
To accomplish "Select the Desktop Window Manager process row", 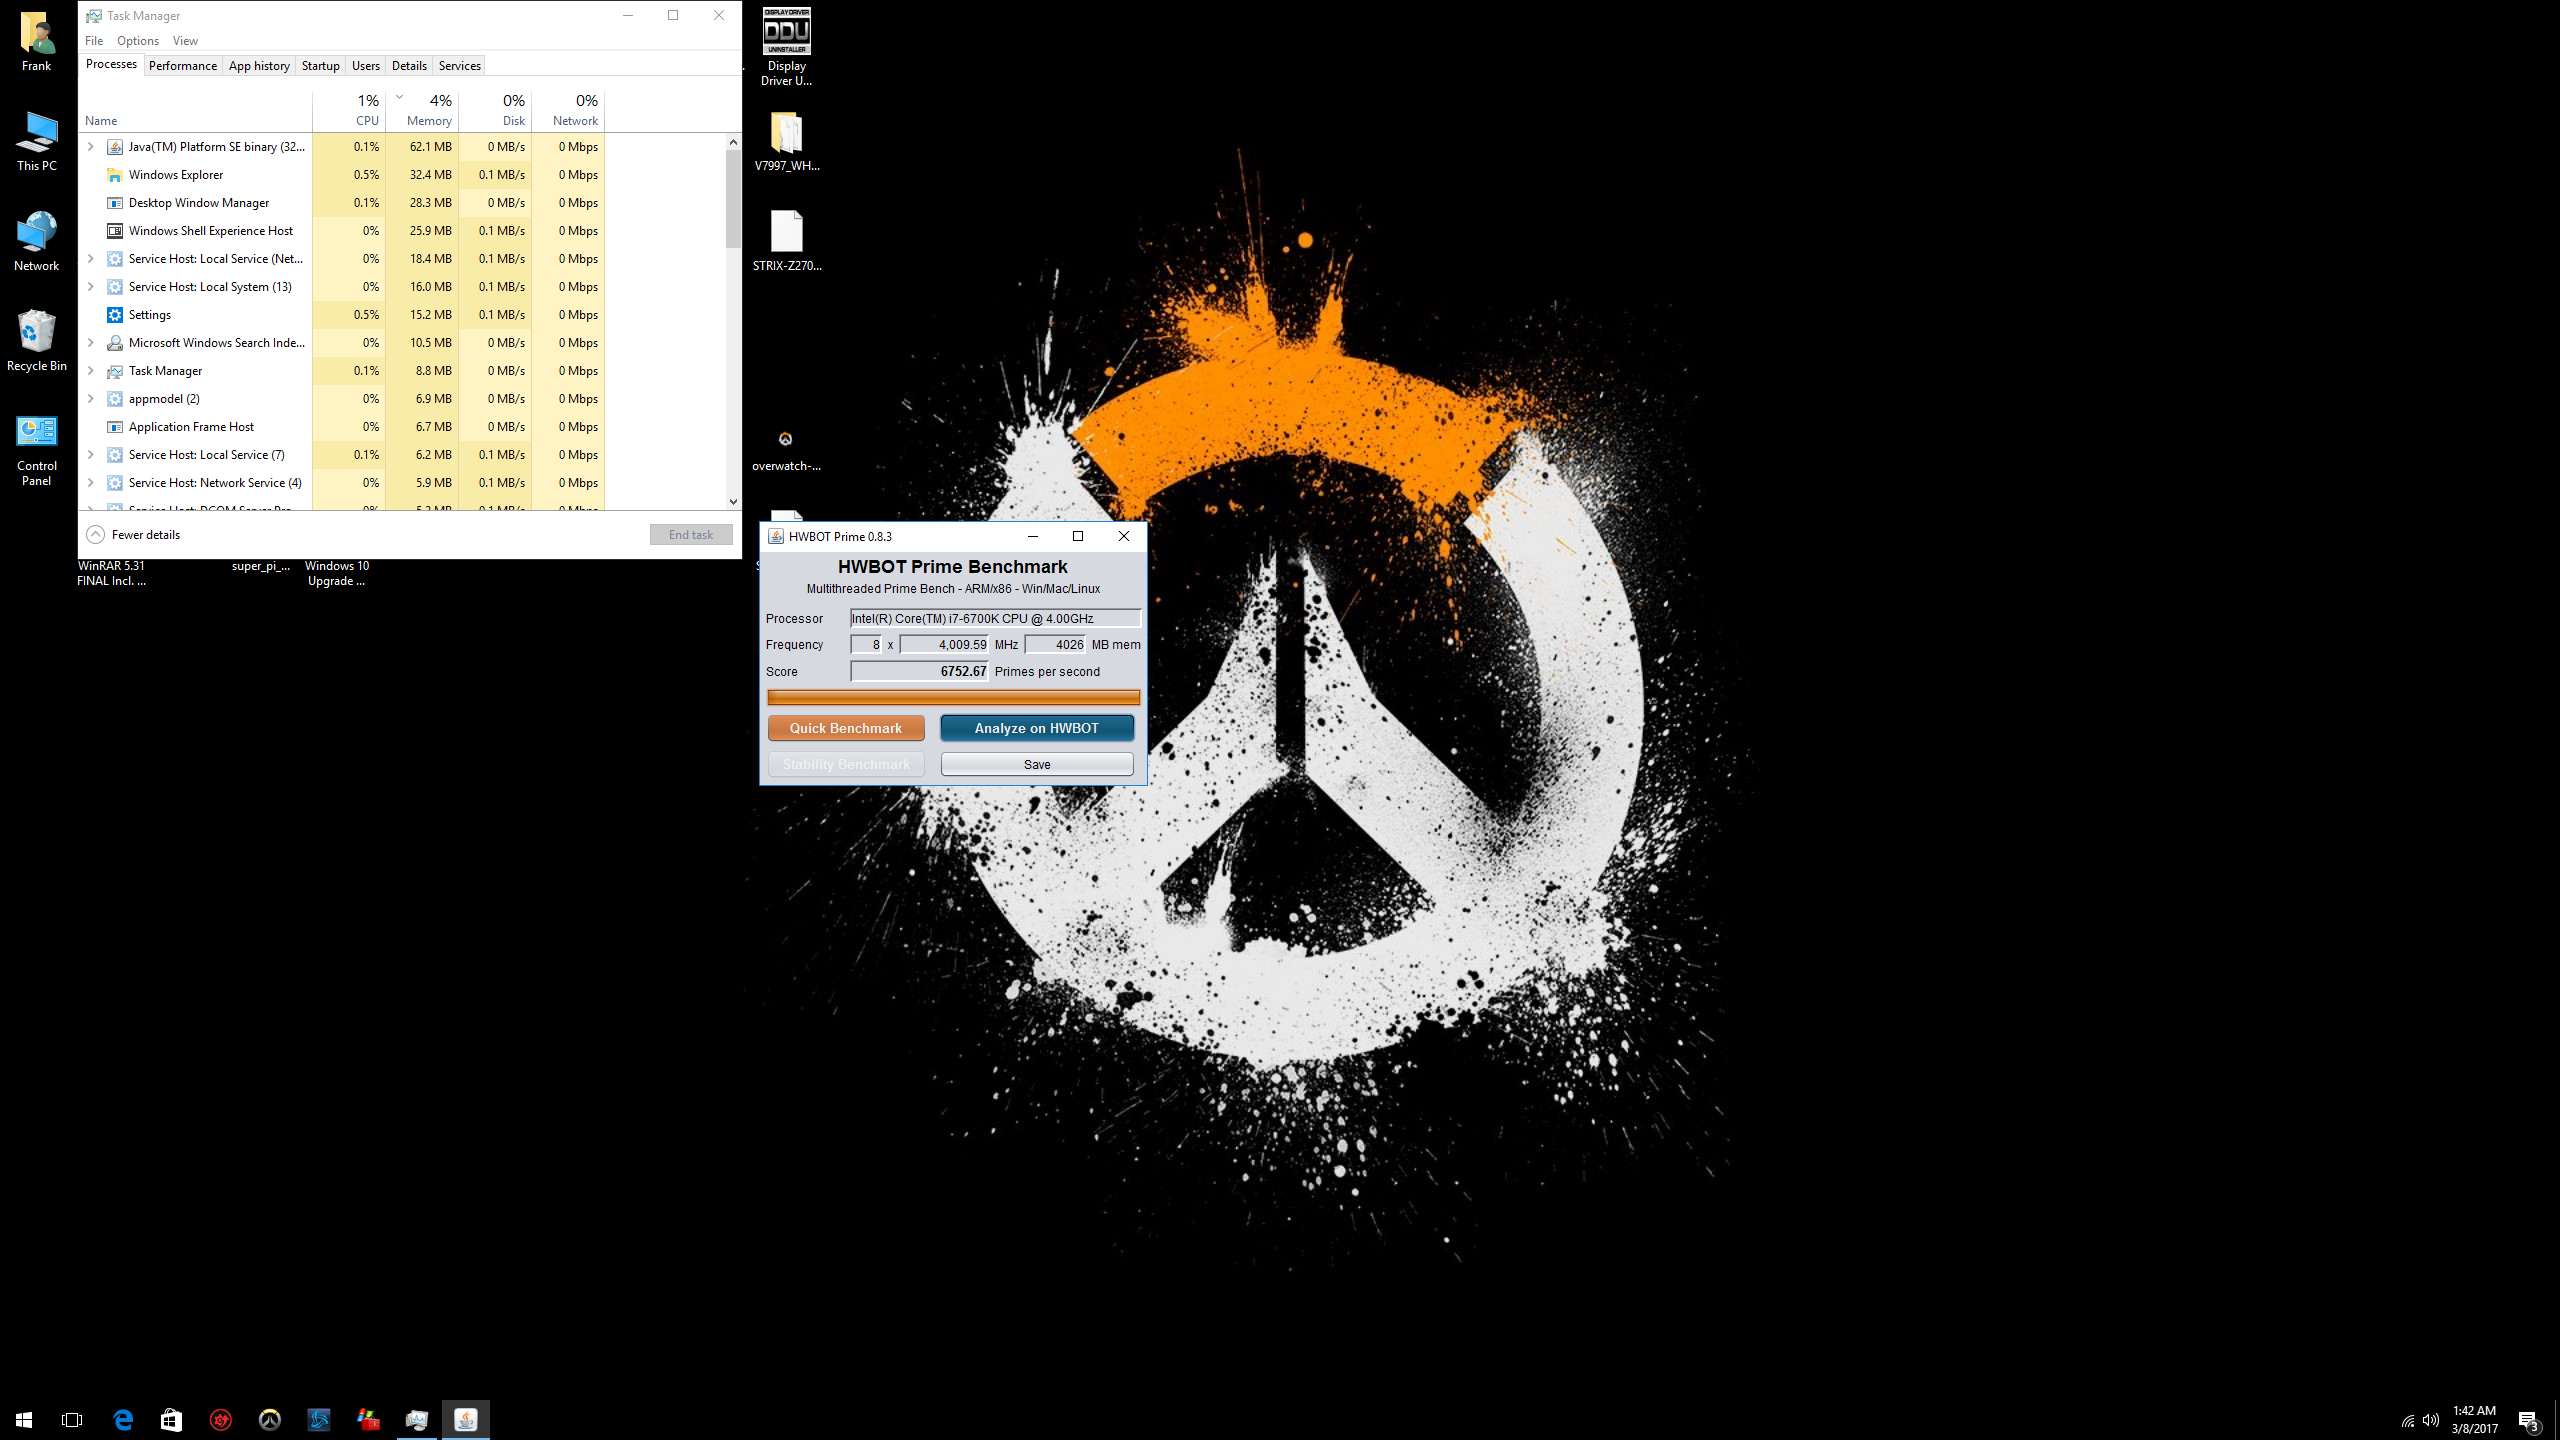I will pyautogui.click(x=342, y=203).
